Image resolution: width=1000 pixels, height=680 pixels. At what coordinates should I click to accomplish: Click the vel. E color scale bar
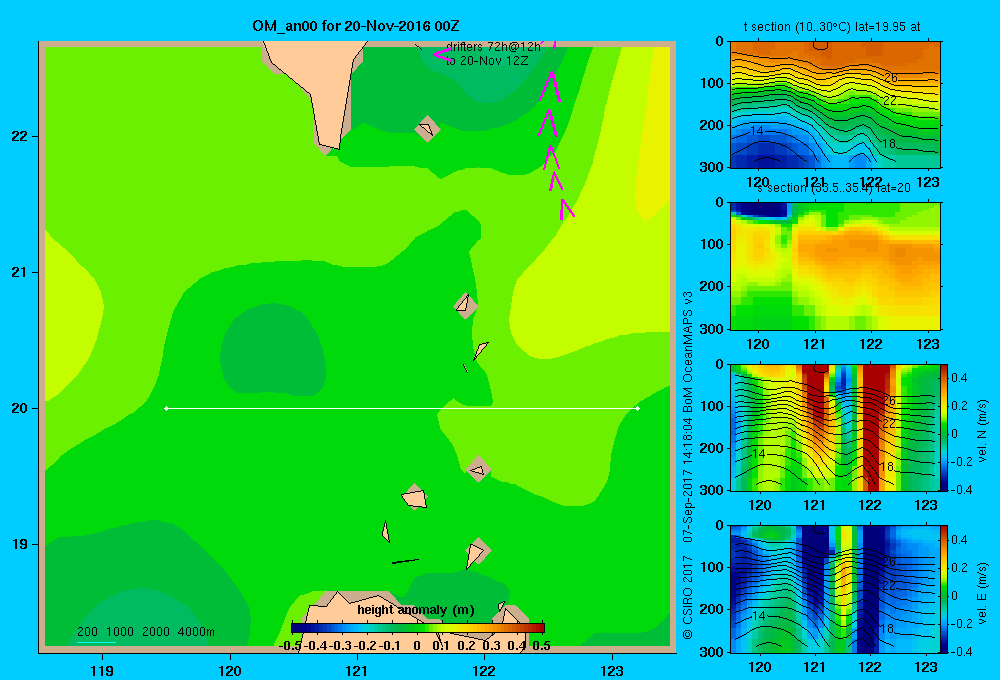pos(944,589)
